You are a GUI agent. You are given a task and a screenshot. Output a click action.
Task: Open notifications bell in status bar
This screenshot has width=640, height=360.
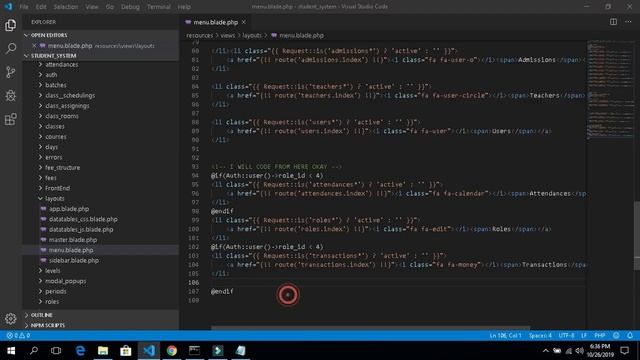630,336
